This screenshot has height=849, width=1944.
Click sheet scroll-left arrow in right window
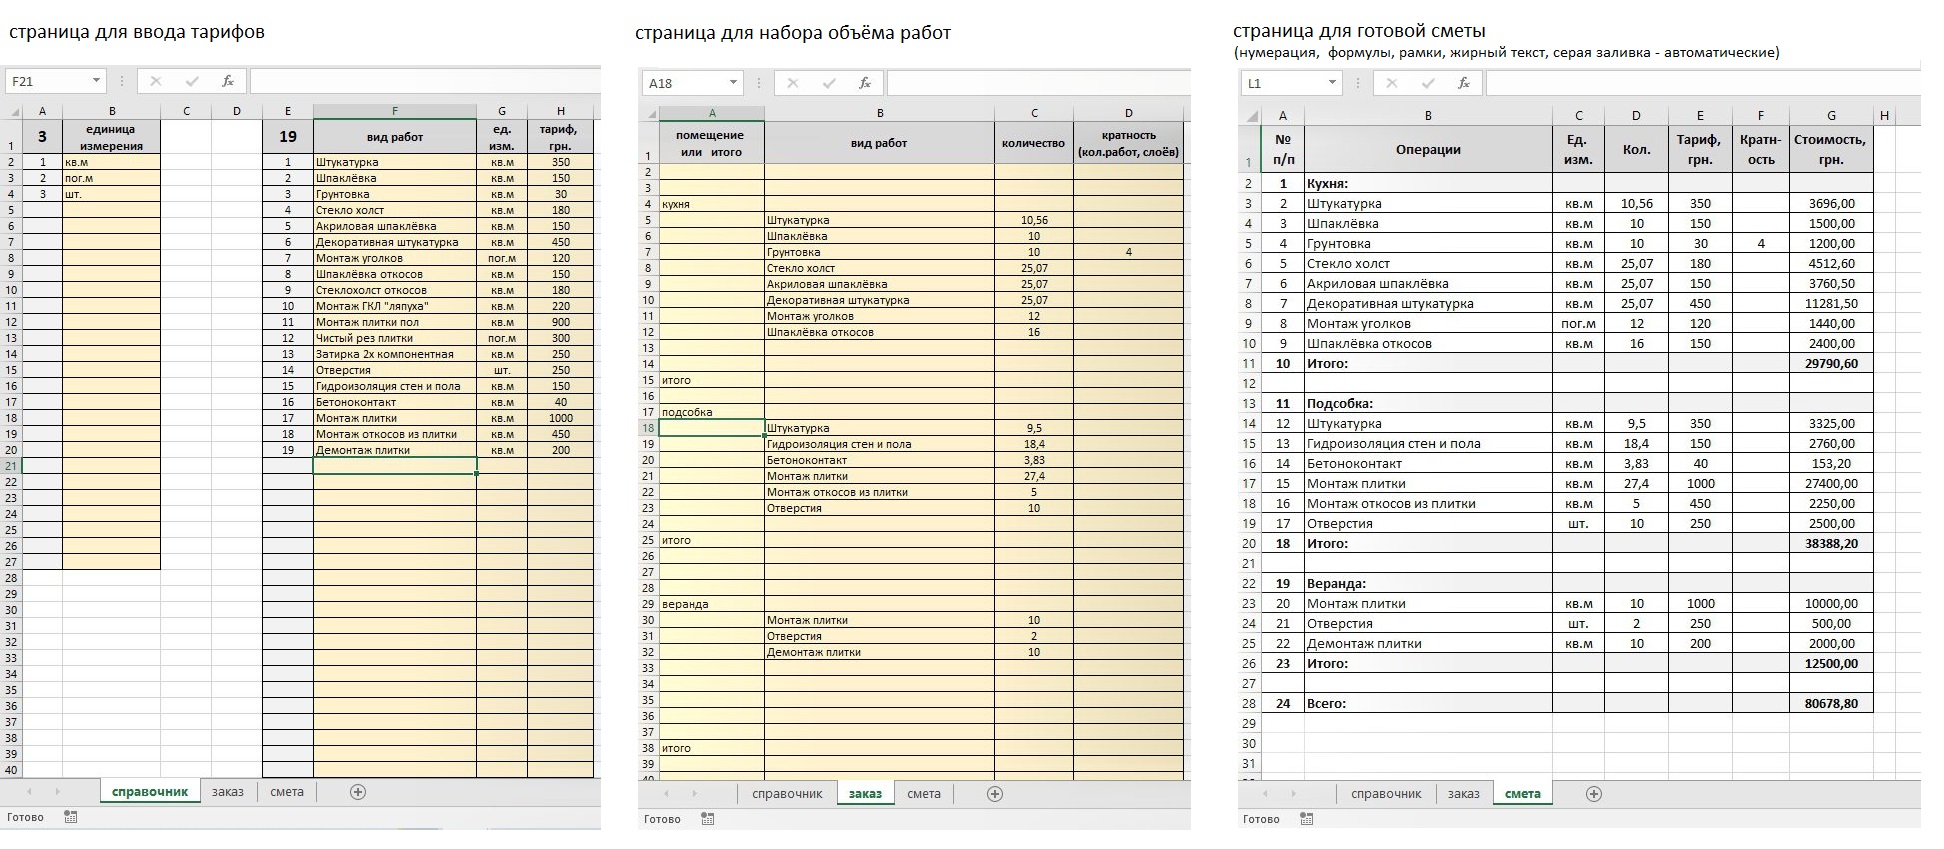click(1265, 794)
